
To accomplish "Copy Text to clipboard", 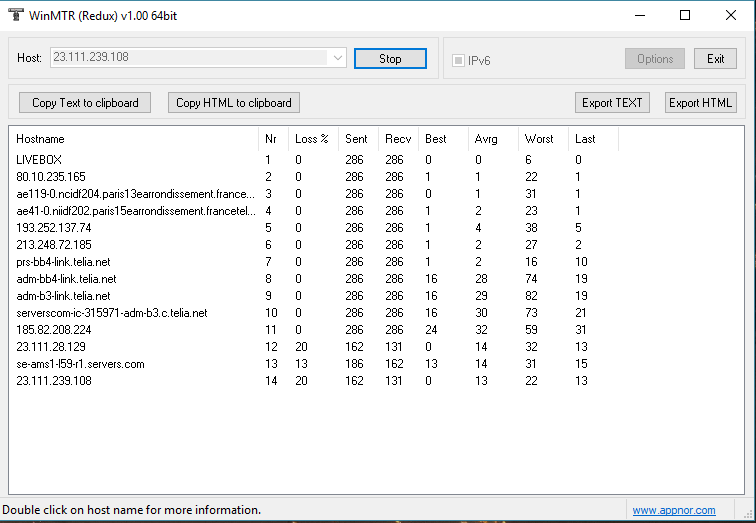I will [x=85, y=102].
